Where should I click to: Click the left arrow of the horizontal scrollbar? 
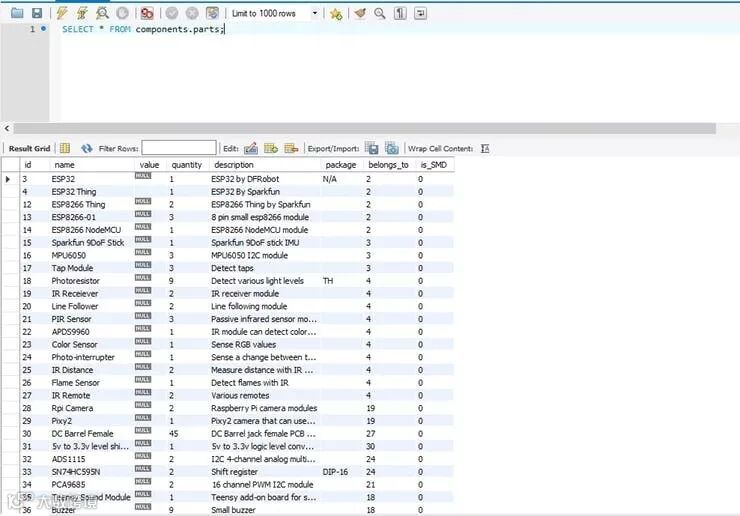tap(7, 128)
